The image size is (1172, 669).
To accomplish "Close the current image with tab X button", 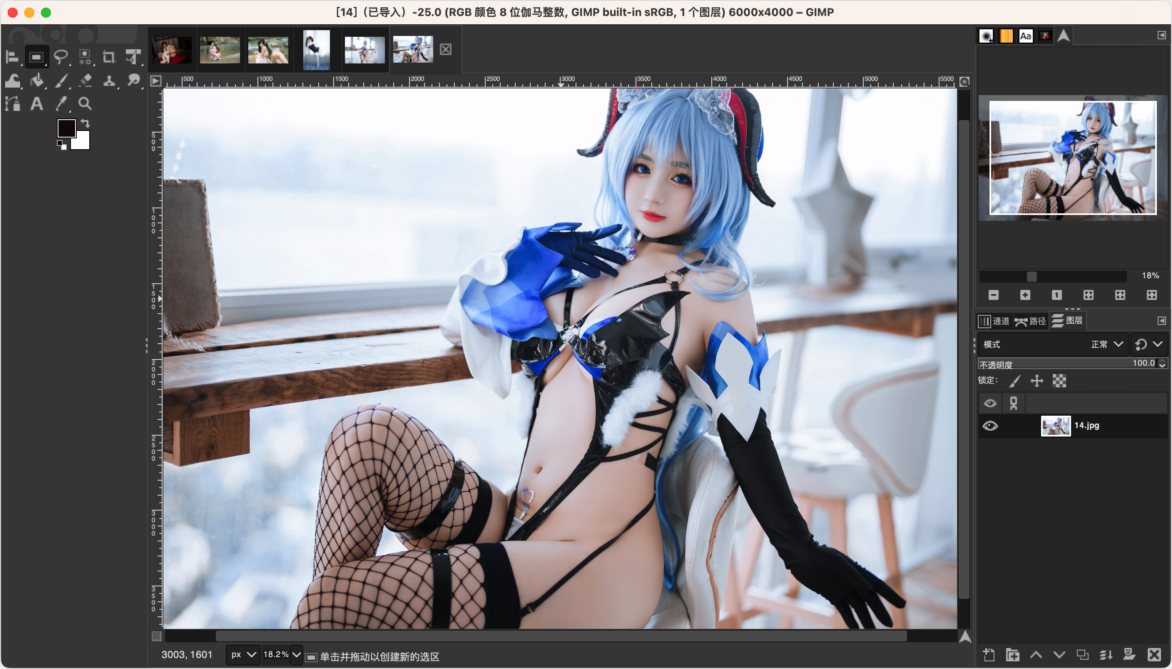I will pos(445,49).
